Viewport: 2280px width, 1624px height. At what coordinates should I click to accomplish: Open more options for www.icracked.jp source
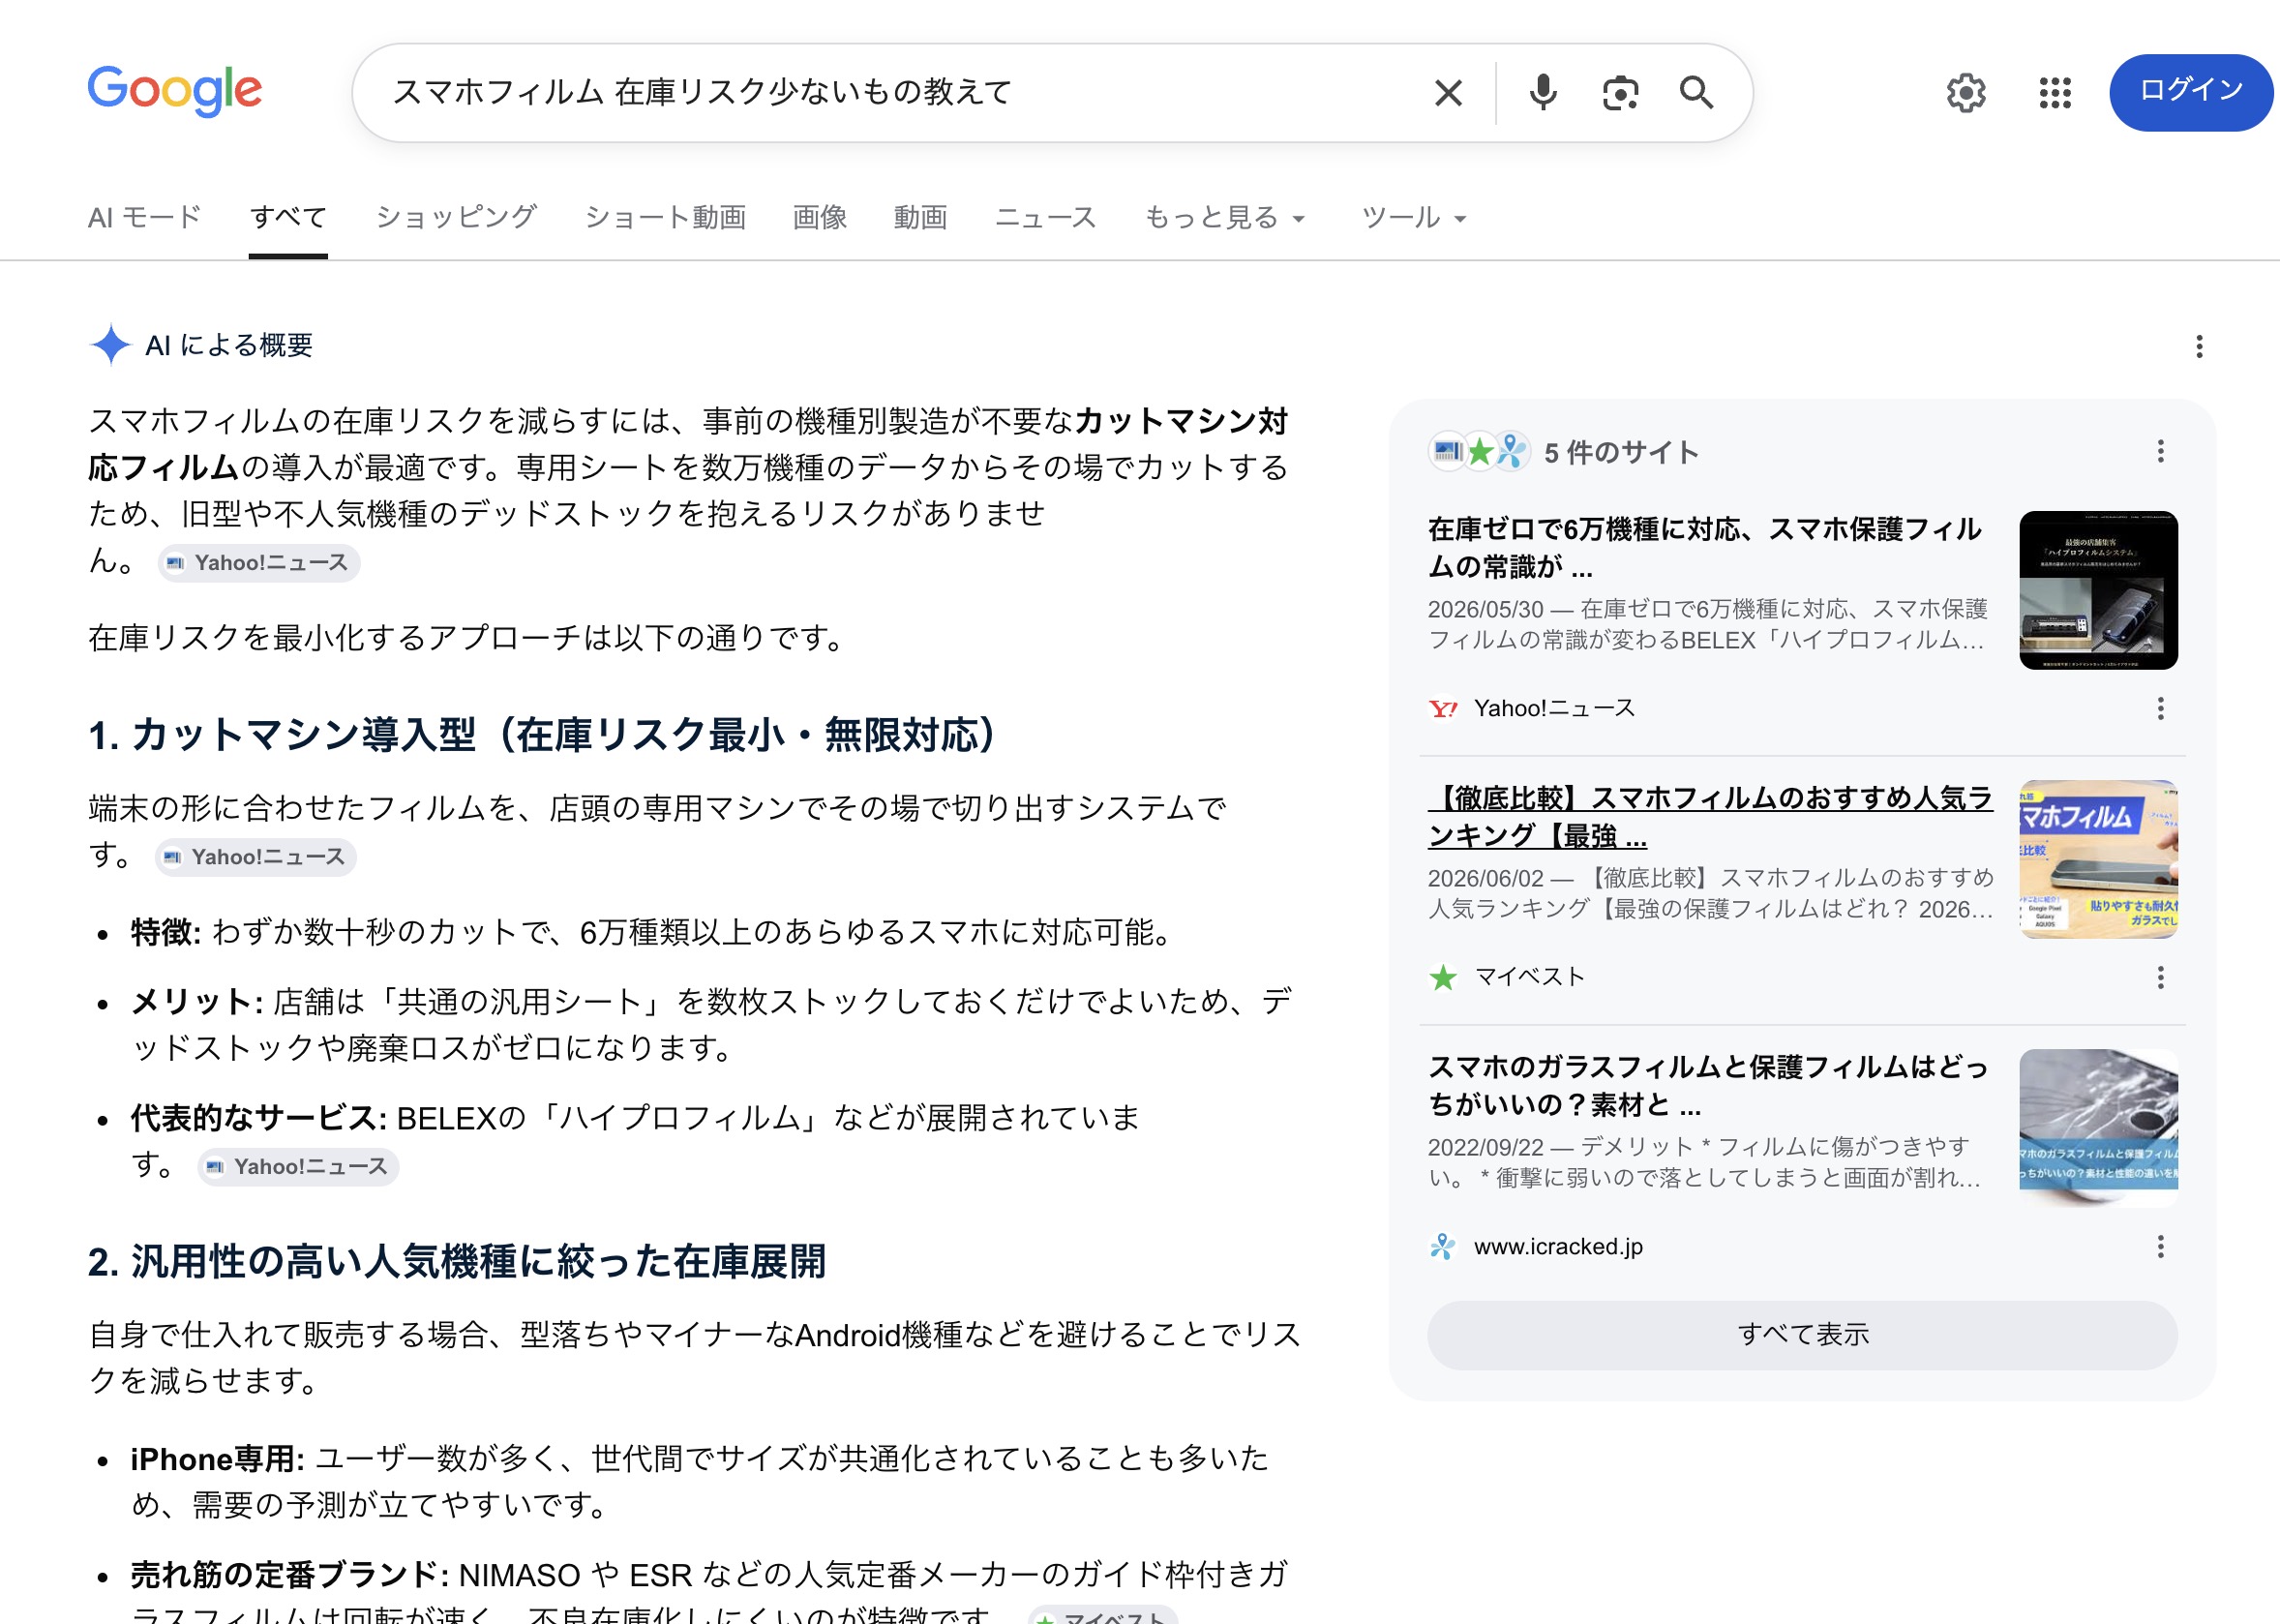[x=2160, y=1246]
